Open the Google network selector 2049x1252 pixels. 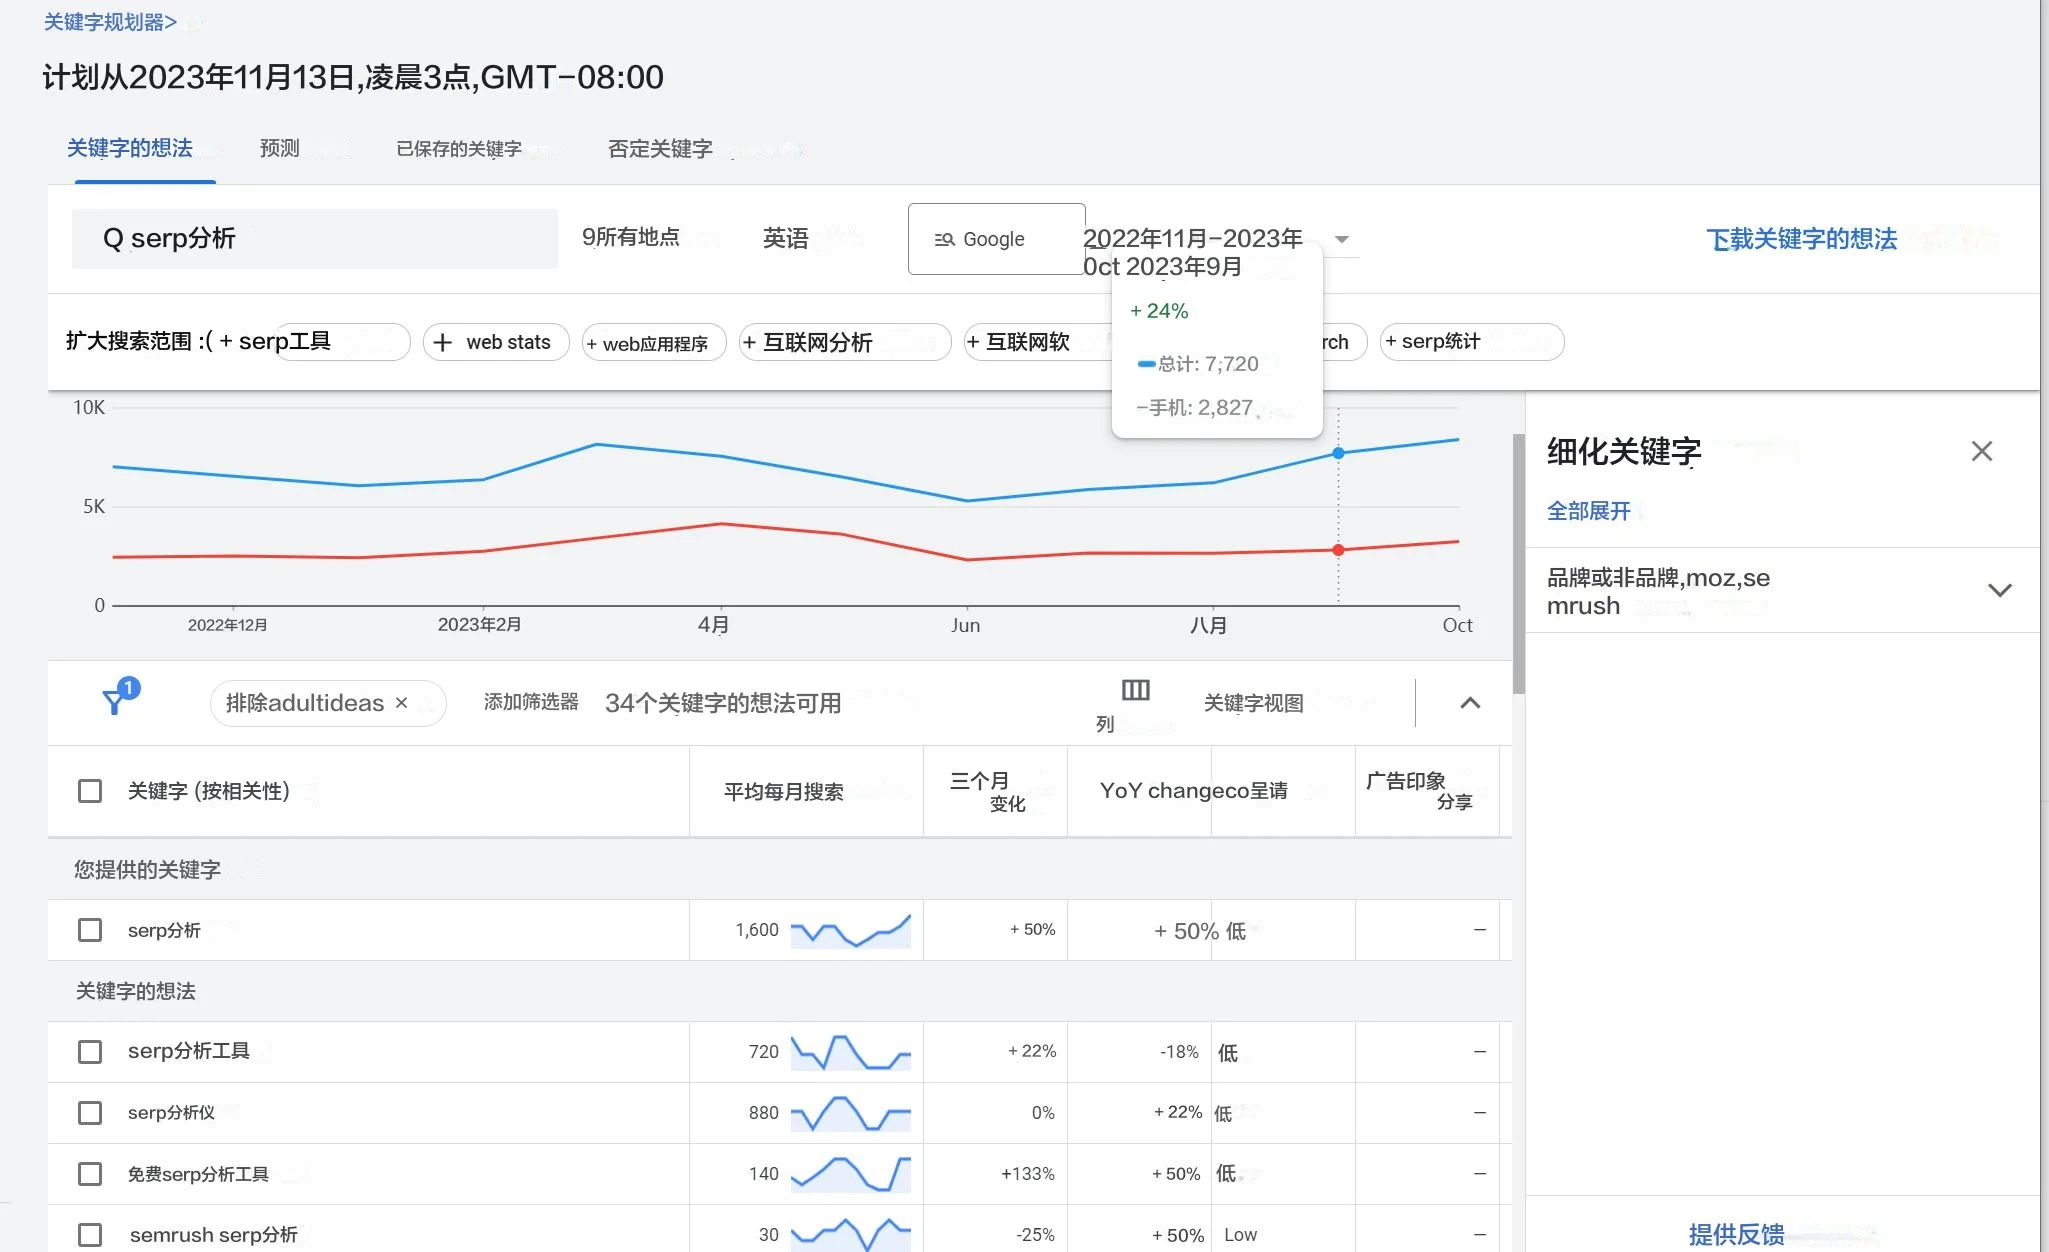996,239
